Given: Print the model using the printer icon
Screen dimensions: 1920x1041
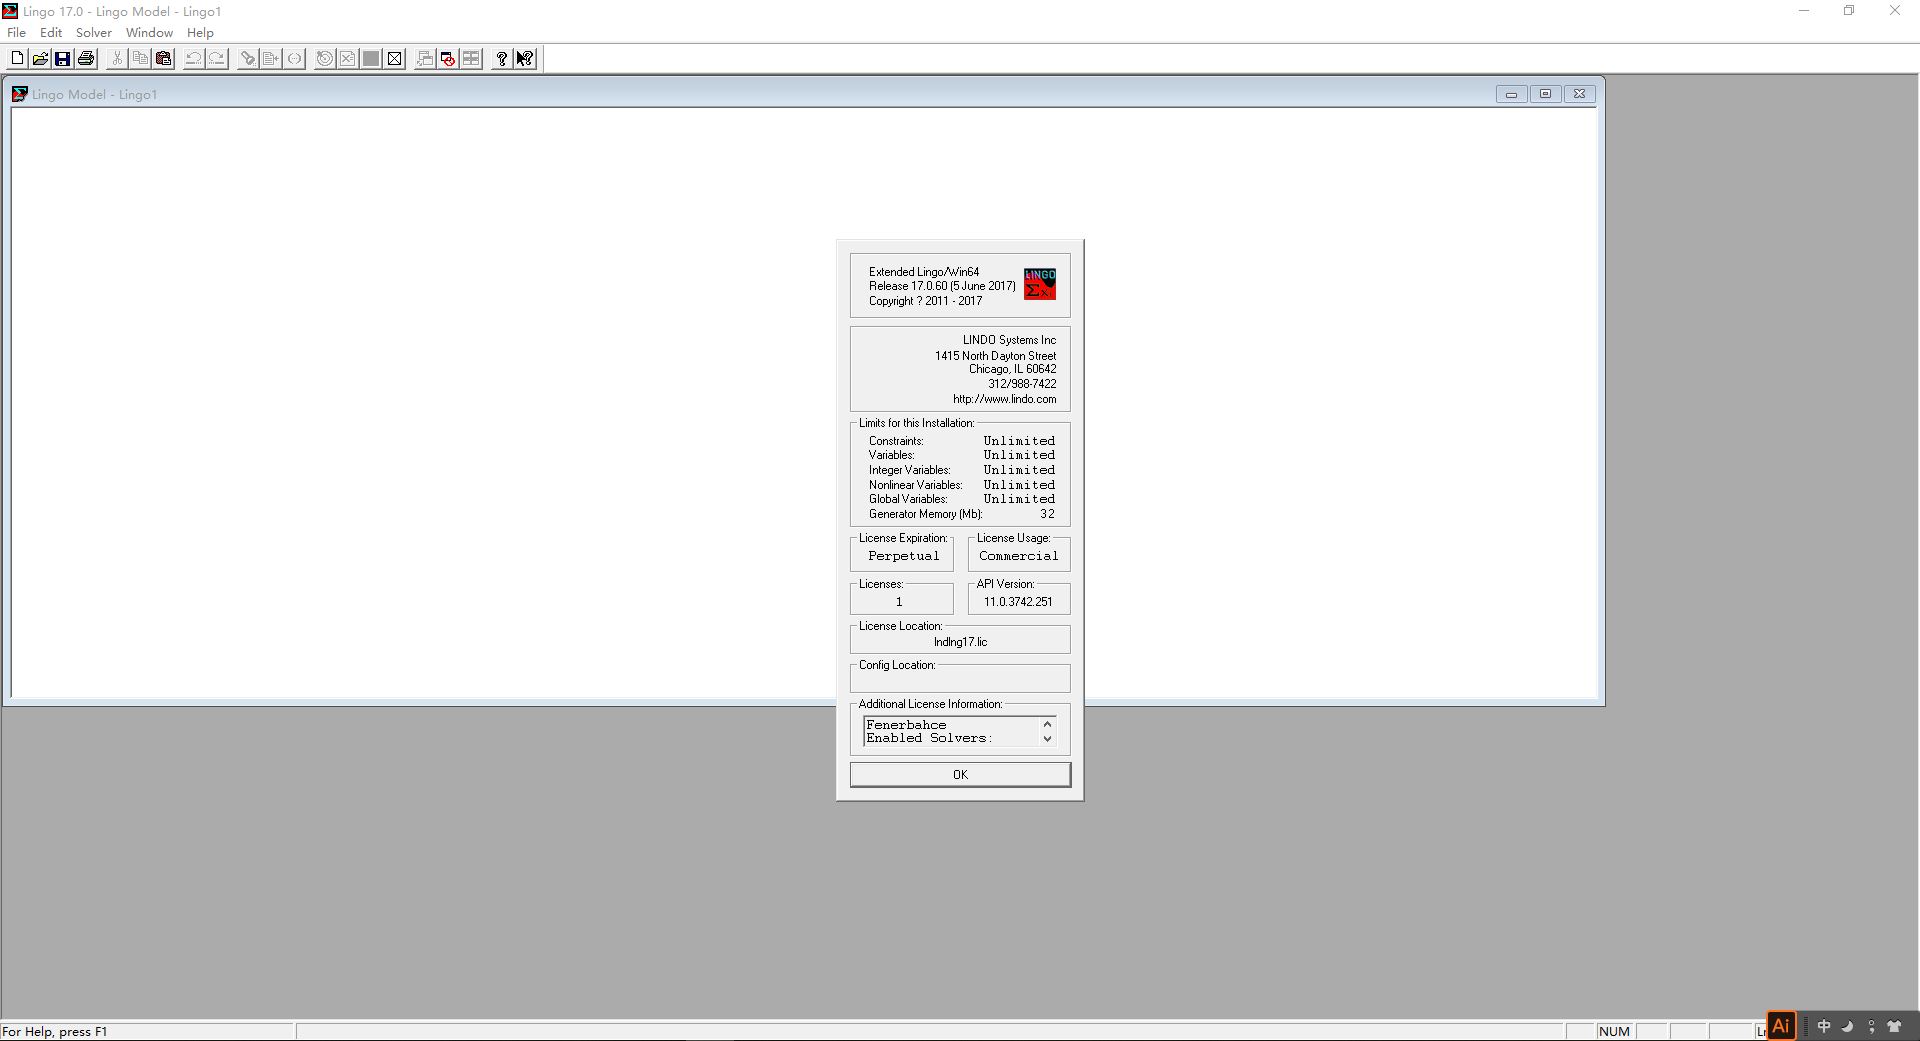Looking at the screenshot, I should [86, 59].
